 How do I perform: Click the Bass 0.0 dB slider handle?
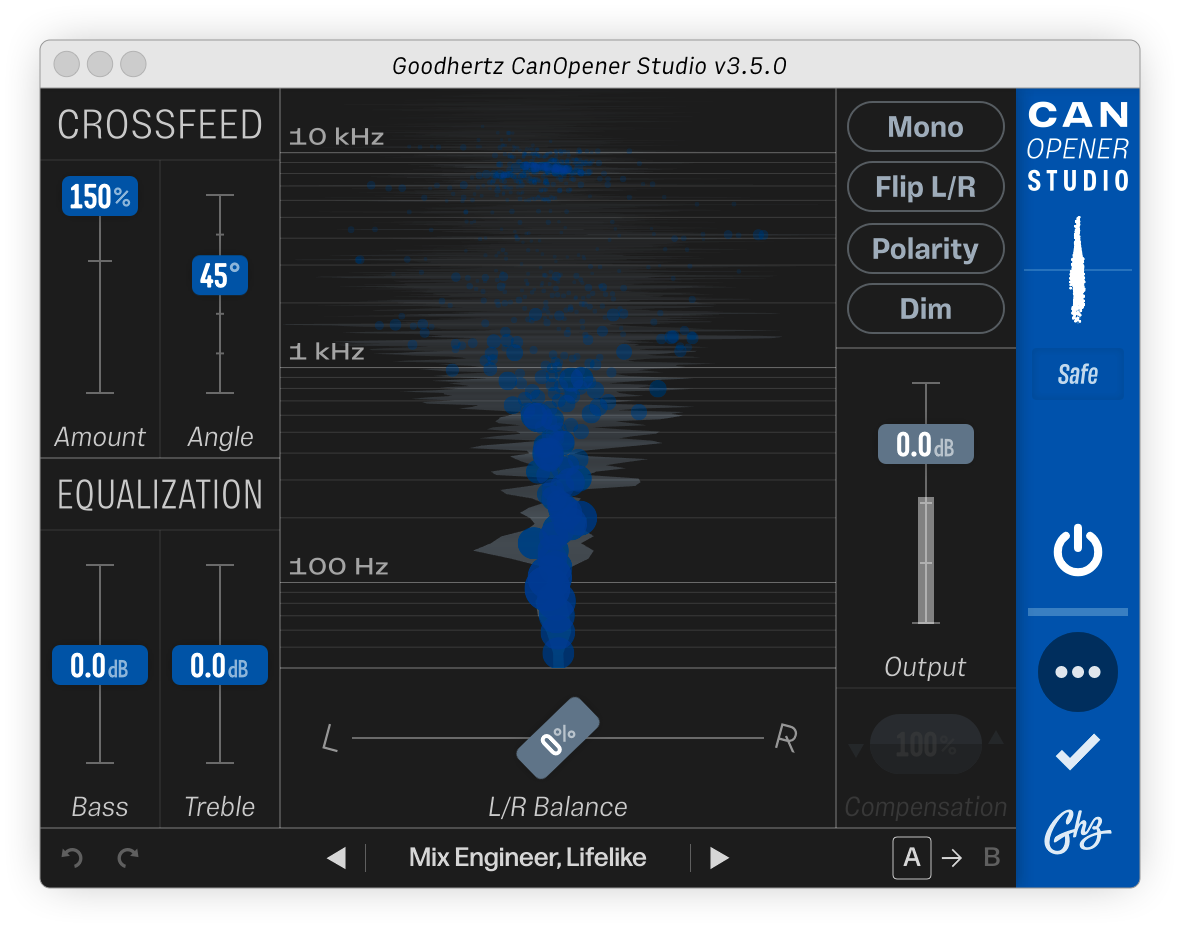pos(99,665)
